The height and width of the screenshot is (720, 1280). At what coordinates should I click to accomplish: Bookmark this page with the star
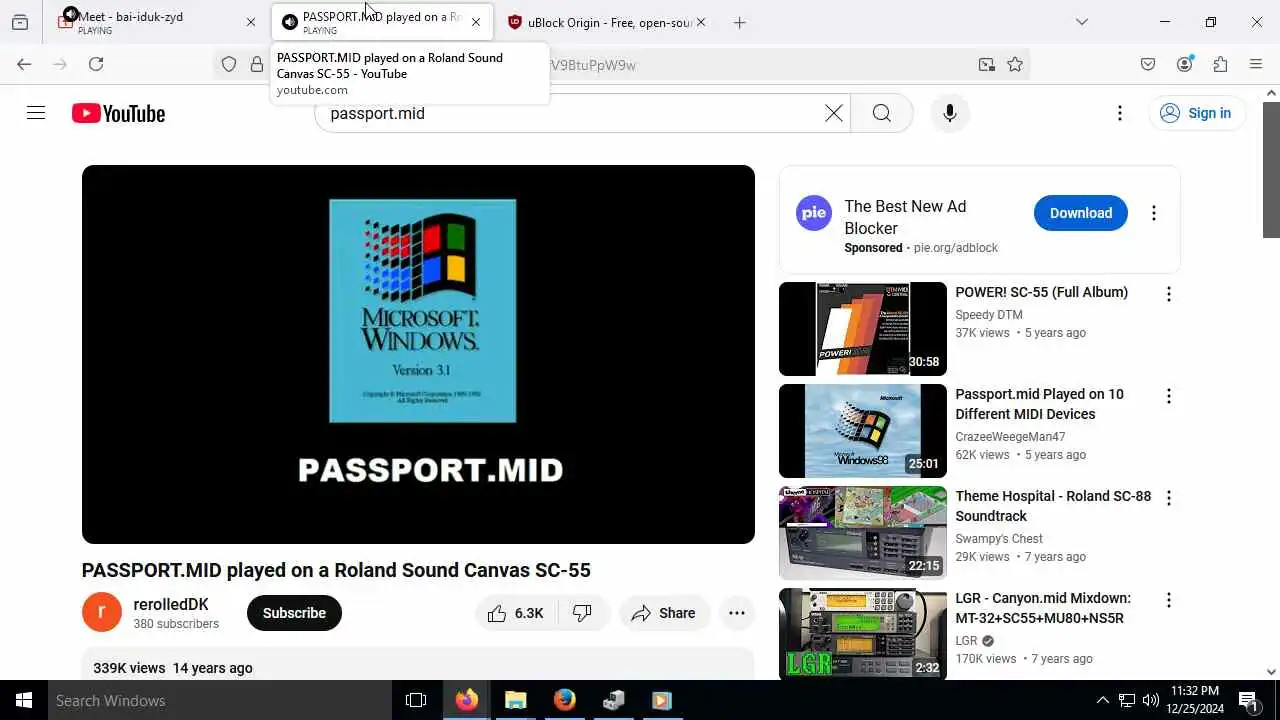pyautogui.click(x=1015, y=64)
